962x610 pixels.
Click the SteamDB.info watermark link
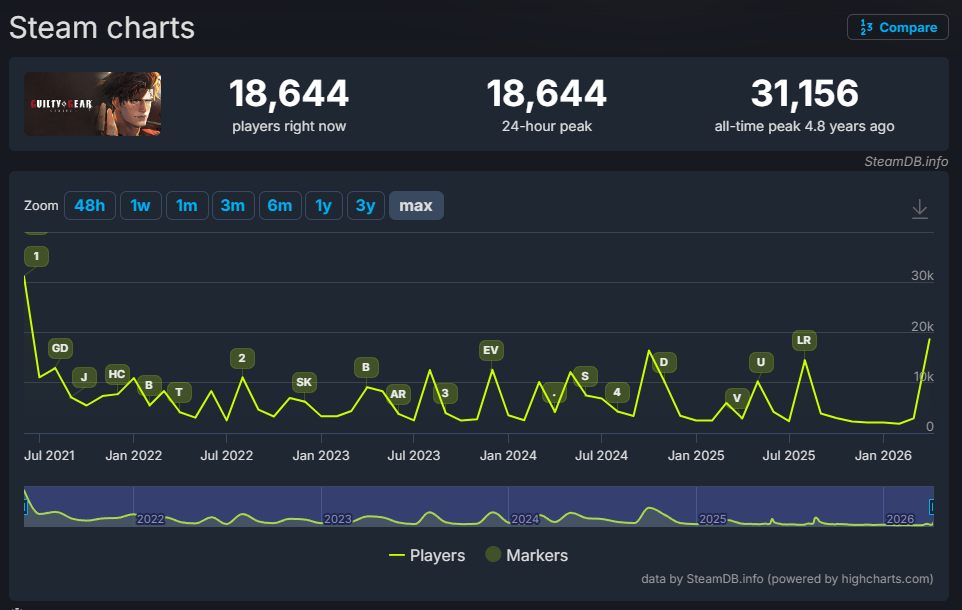906,161
